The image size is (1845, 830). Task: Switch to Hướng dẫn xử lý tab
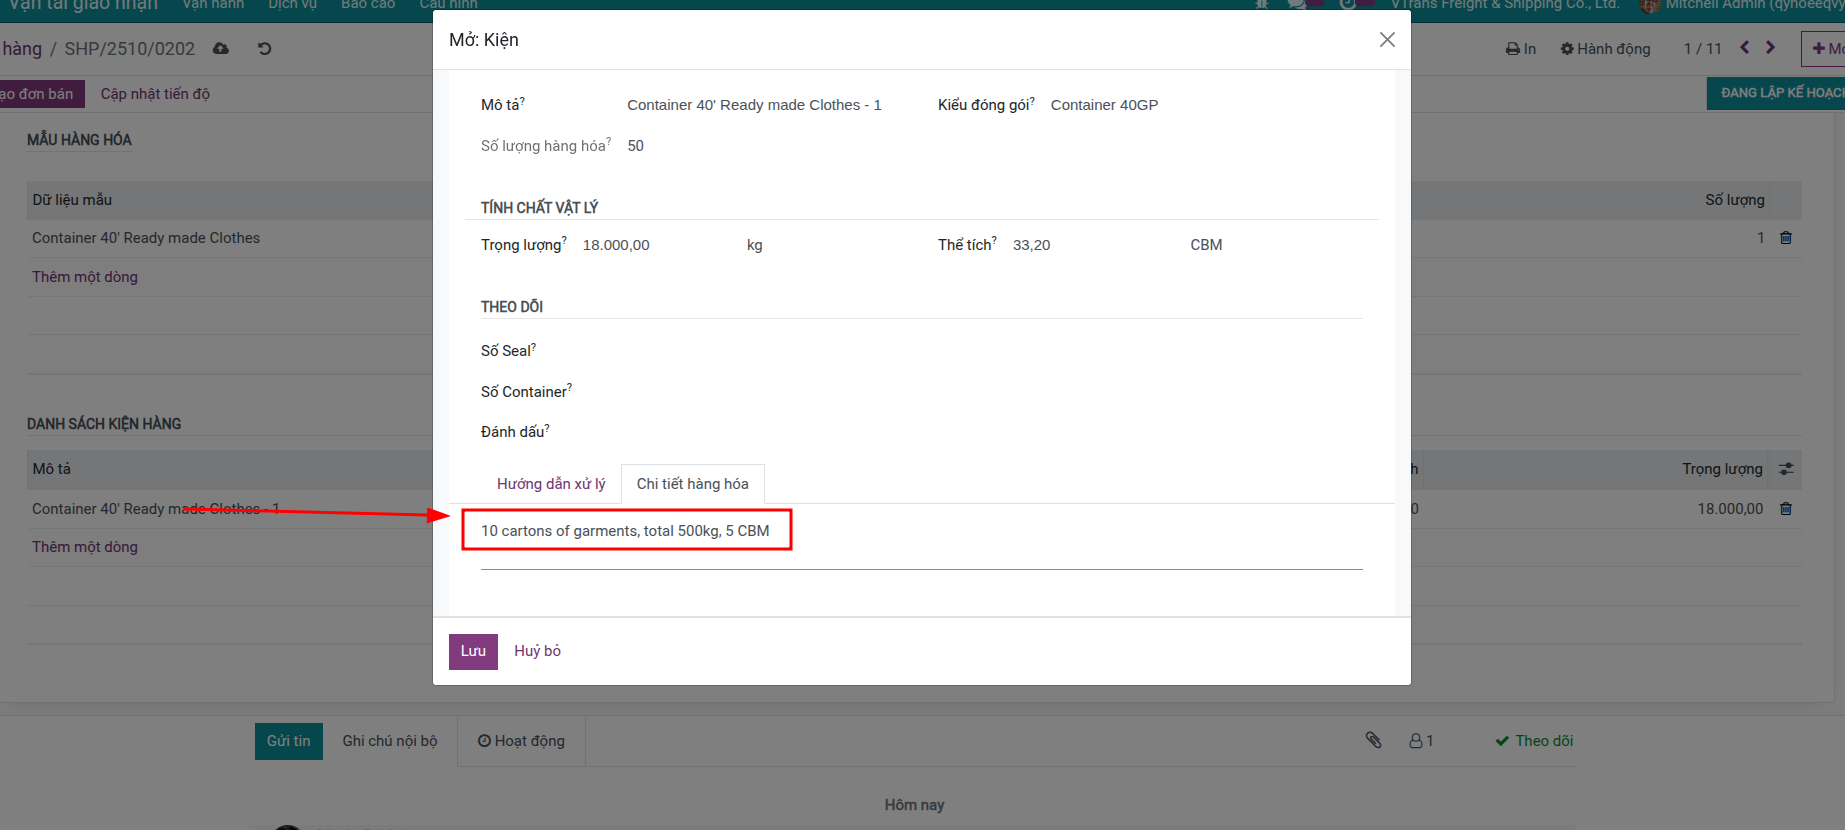pos(551,484)
